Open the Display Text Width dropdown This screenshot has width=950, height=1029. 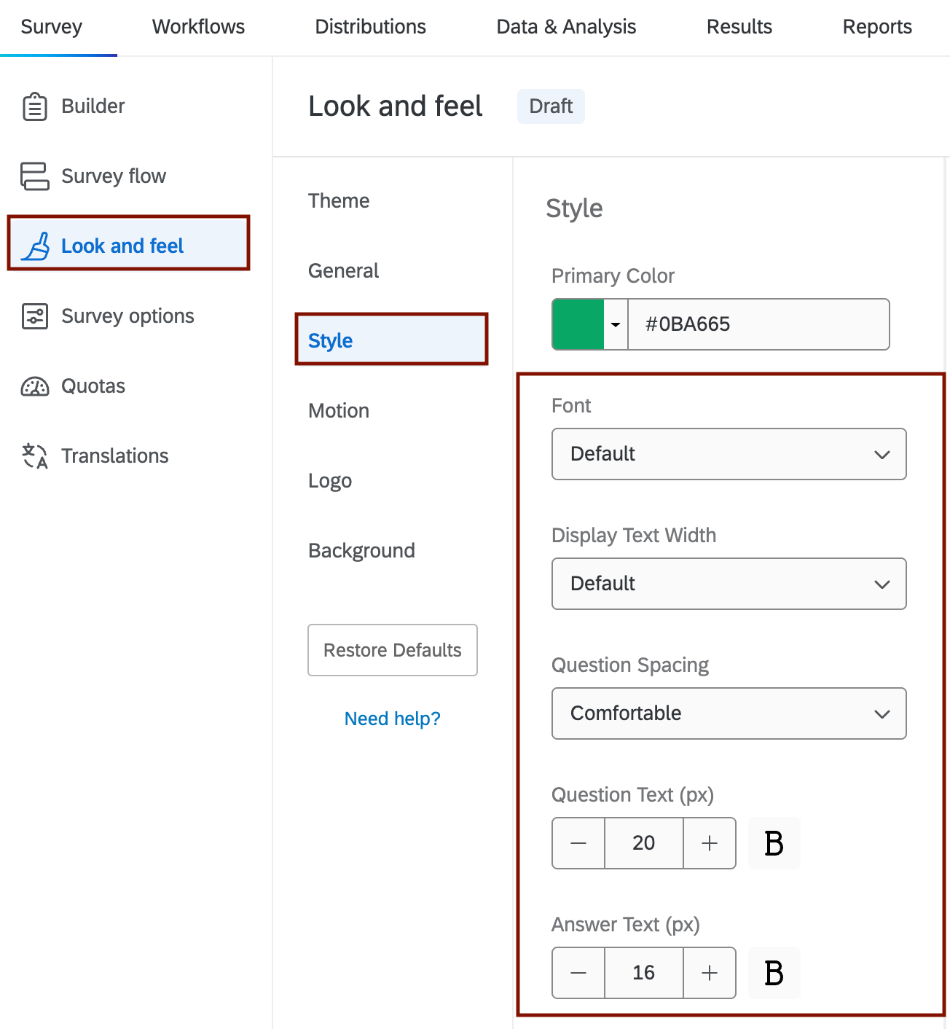pos(728,584)
